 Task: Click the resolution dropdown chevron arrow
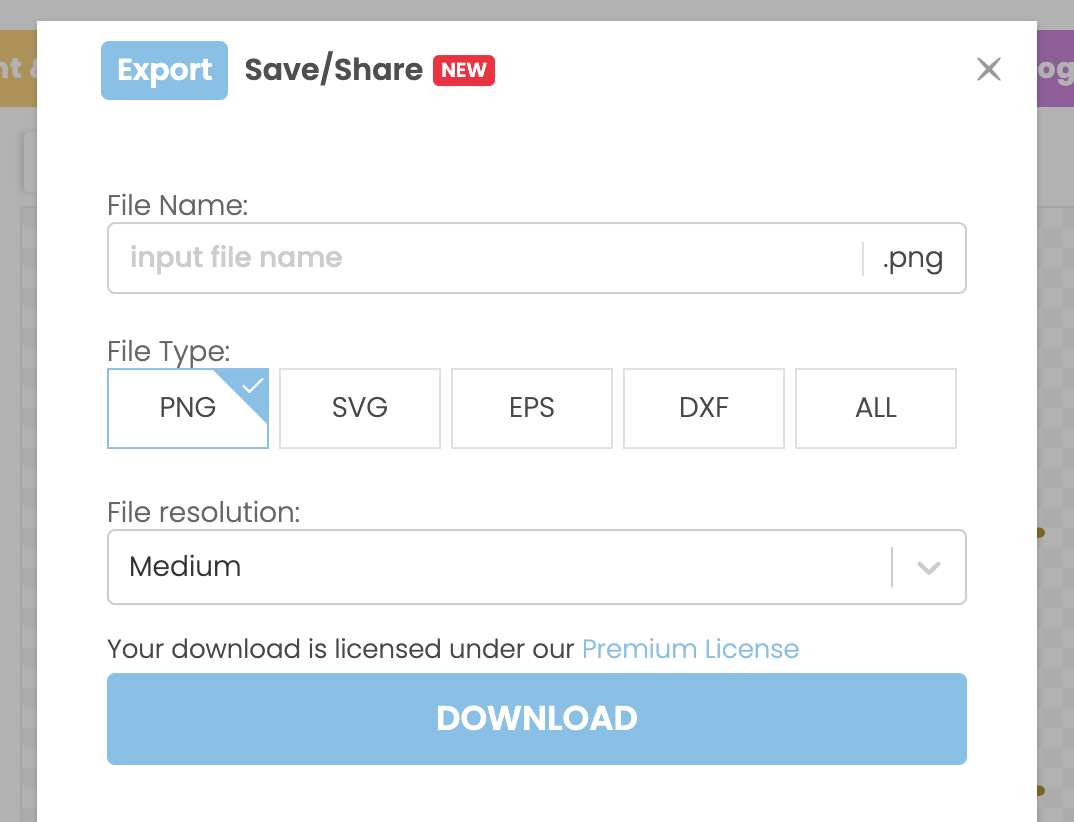pyautogui.click(x=928, y=567)
